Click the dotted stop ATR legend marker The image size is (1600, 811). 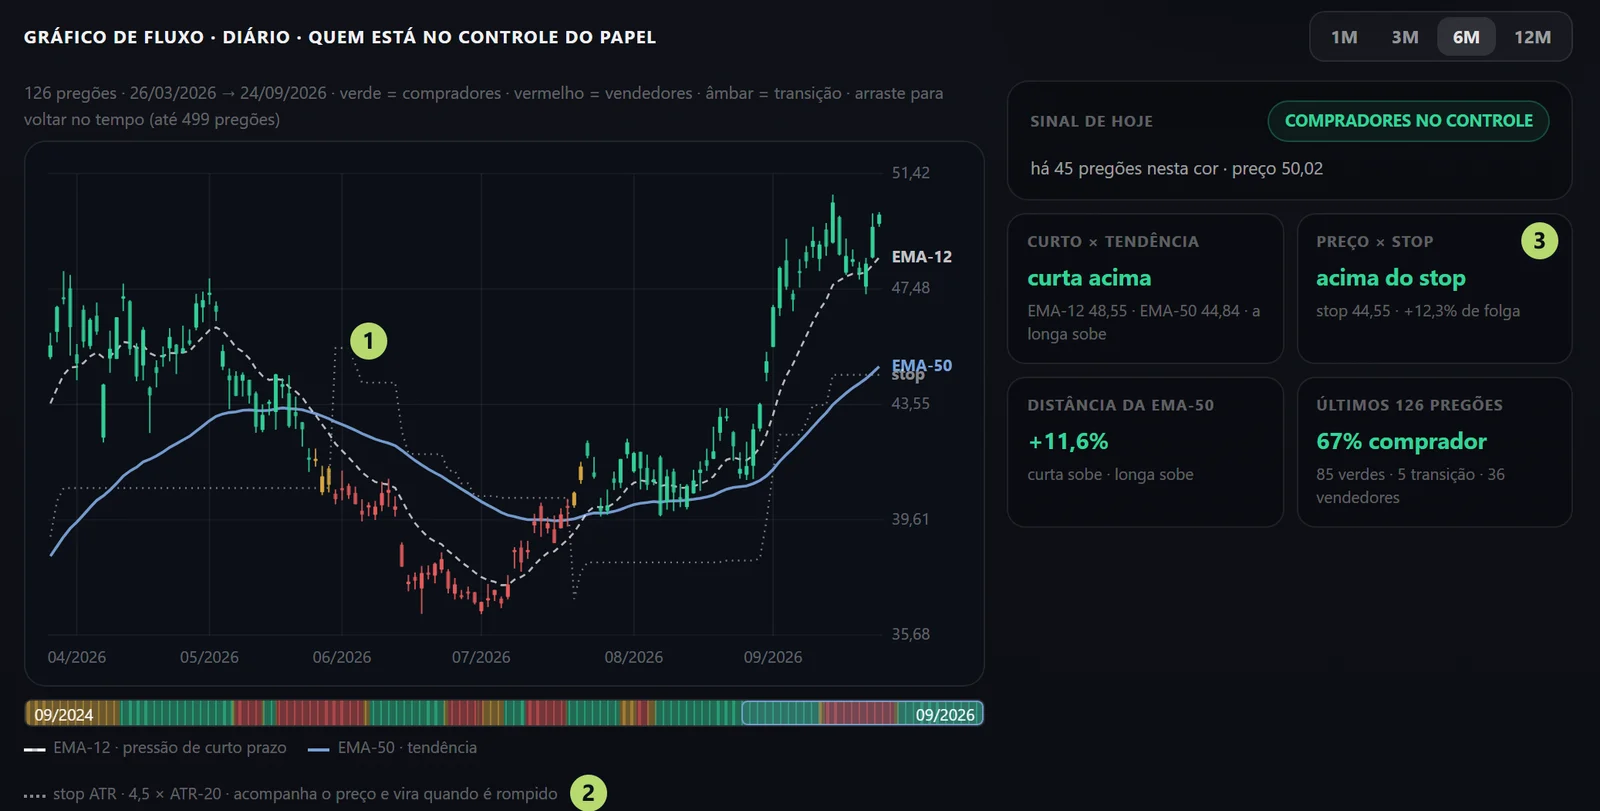[x=35, y=796]
